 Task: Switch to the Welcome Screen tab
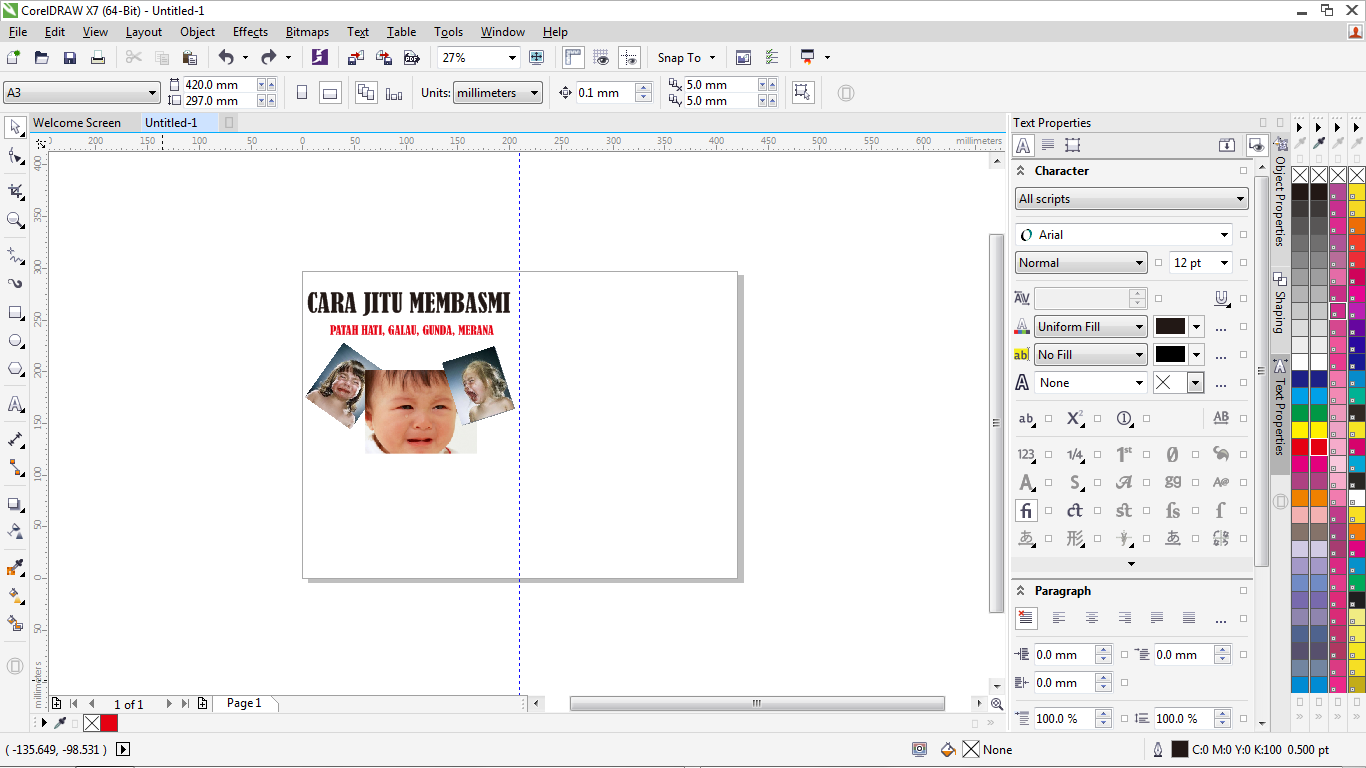(x=77, y=123)
